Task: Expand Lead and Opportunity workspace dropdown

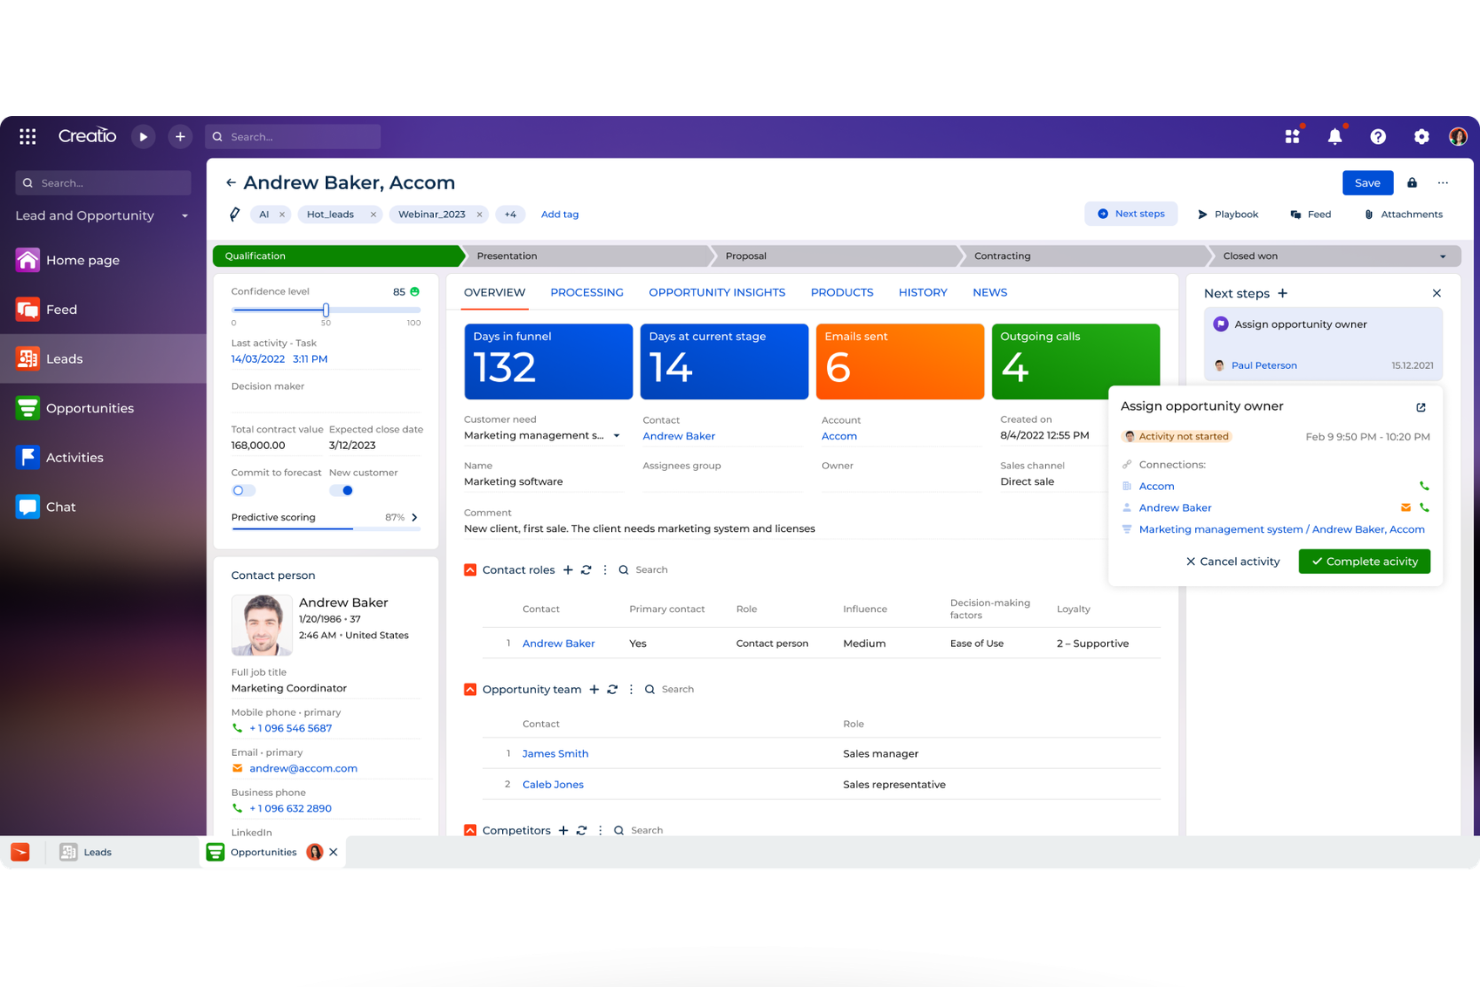Action: coord(185,216)
